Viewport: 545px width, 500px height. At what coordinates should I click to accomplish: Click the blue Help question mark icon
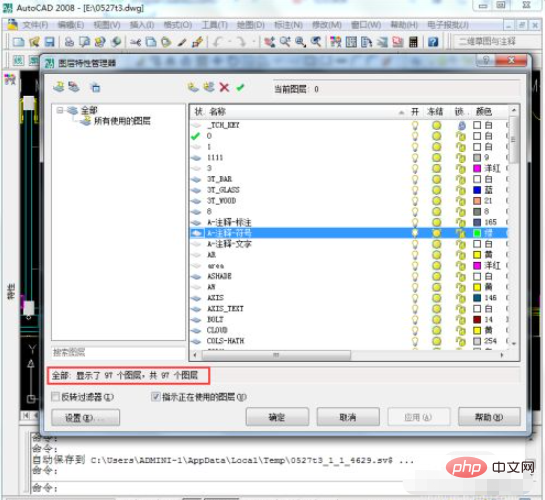433,42
